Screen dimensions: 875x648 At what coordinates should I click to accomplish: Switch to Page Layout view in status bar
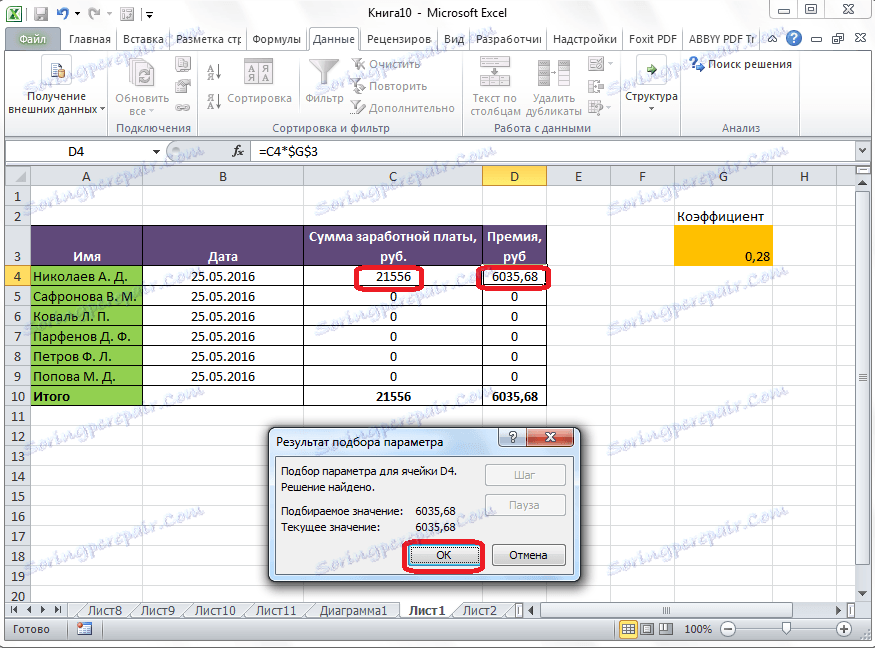click(647, 629)
